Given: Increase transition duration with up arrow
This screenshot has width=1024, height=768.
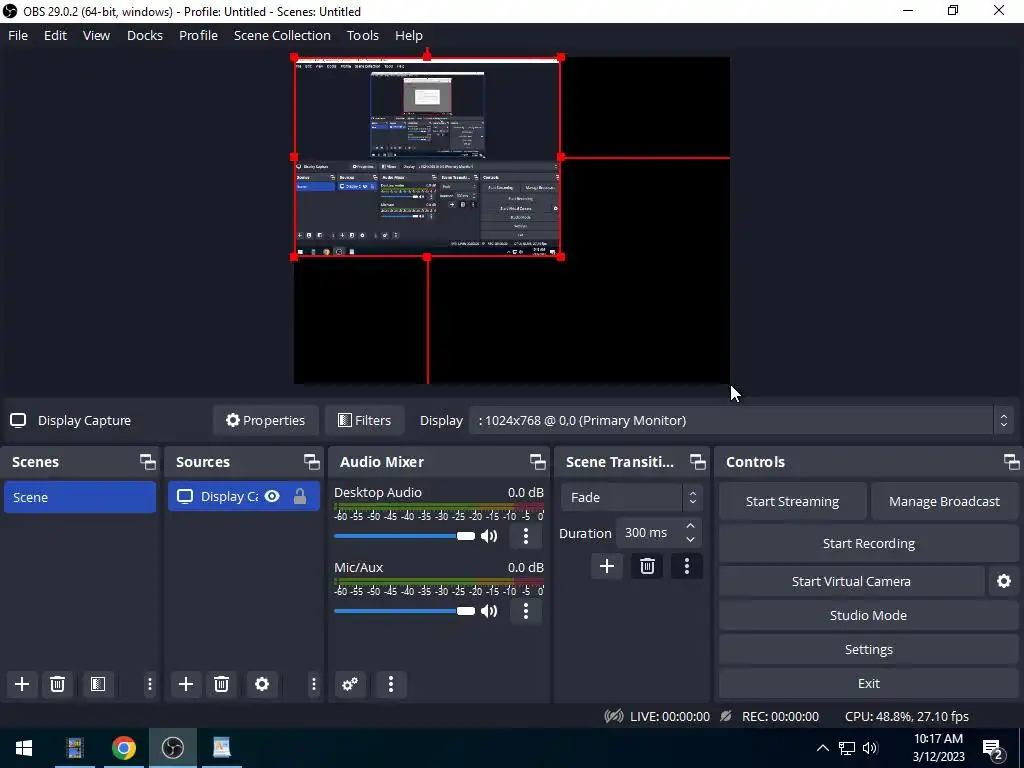Looking at the screenshot, I should pyautogui.click(x=690, y=526).
